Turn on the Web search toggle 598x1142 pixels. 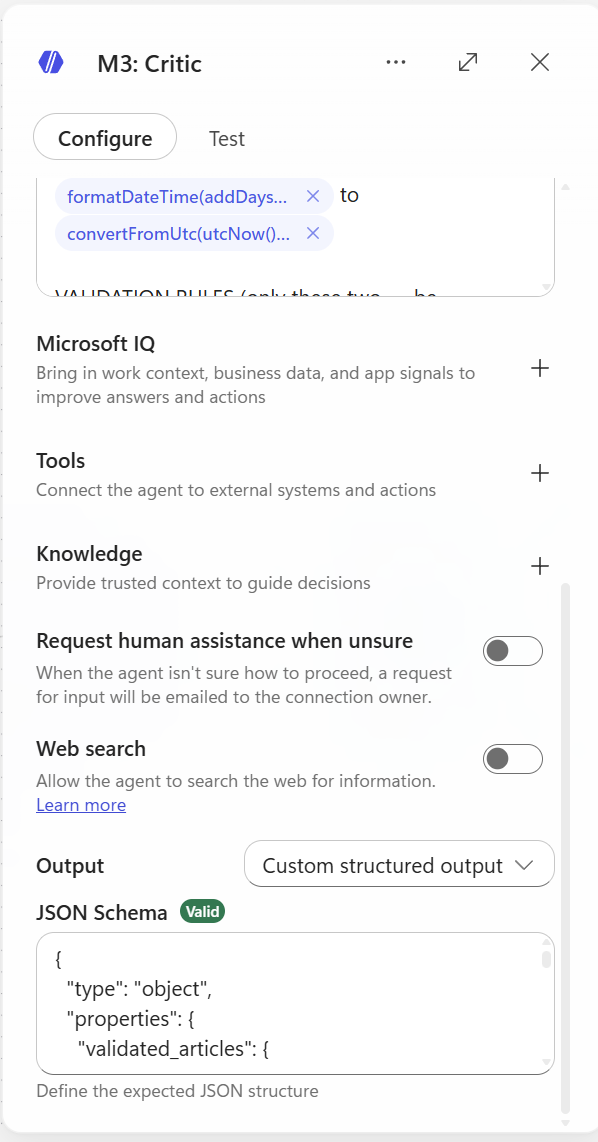[513, 759]
